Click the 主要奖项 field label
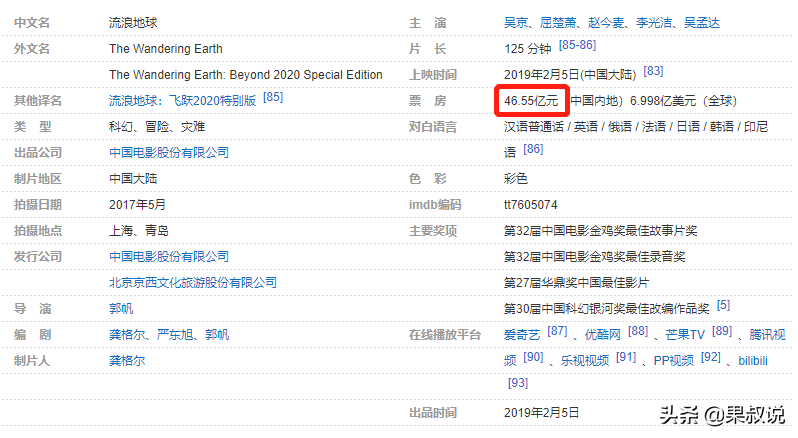Image resolution: width=798 pixels, height=438 pixels. (433, 231)
